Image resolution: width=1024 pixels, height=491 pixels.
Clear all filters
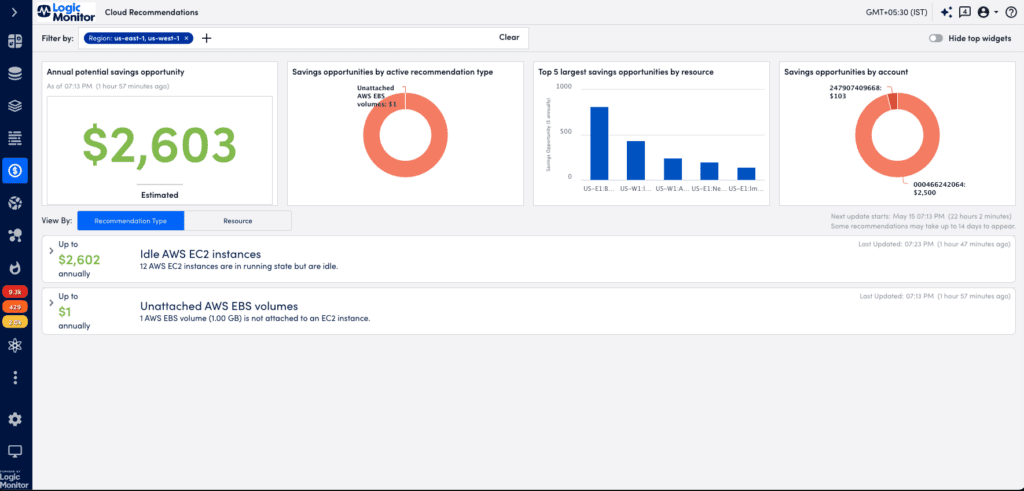click(509, 37)
